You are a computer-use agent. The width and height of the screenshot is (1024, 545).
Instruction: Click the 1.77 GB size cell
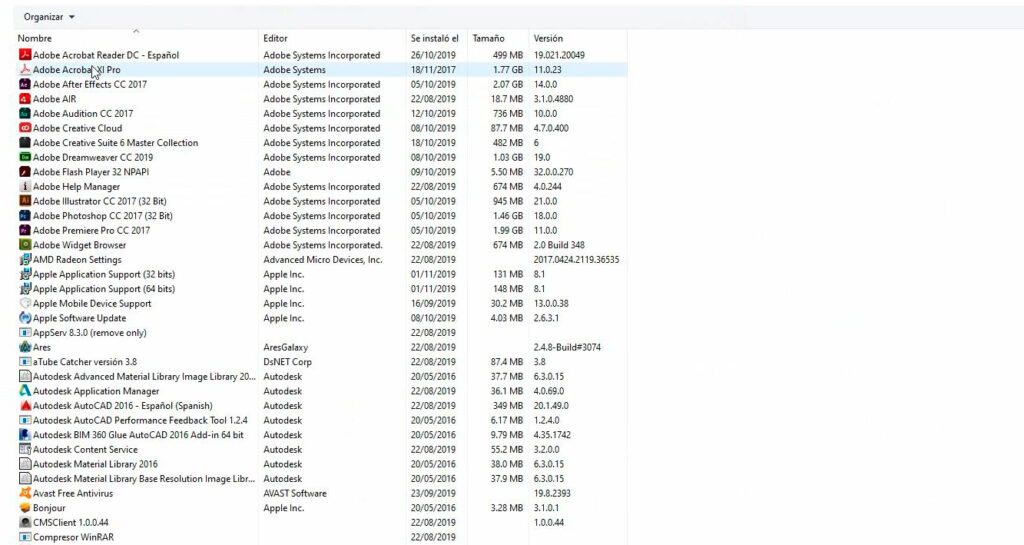508,70
